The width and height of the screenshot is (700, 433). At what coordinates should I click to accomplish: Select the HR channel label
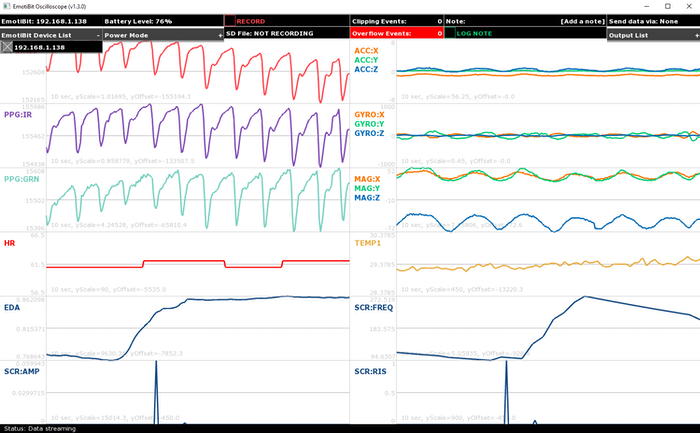point(9,243)
